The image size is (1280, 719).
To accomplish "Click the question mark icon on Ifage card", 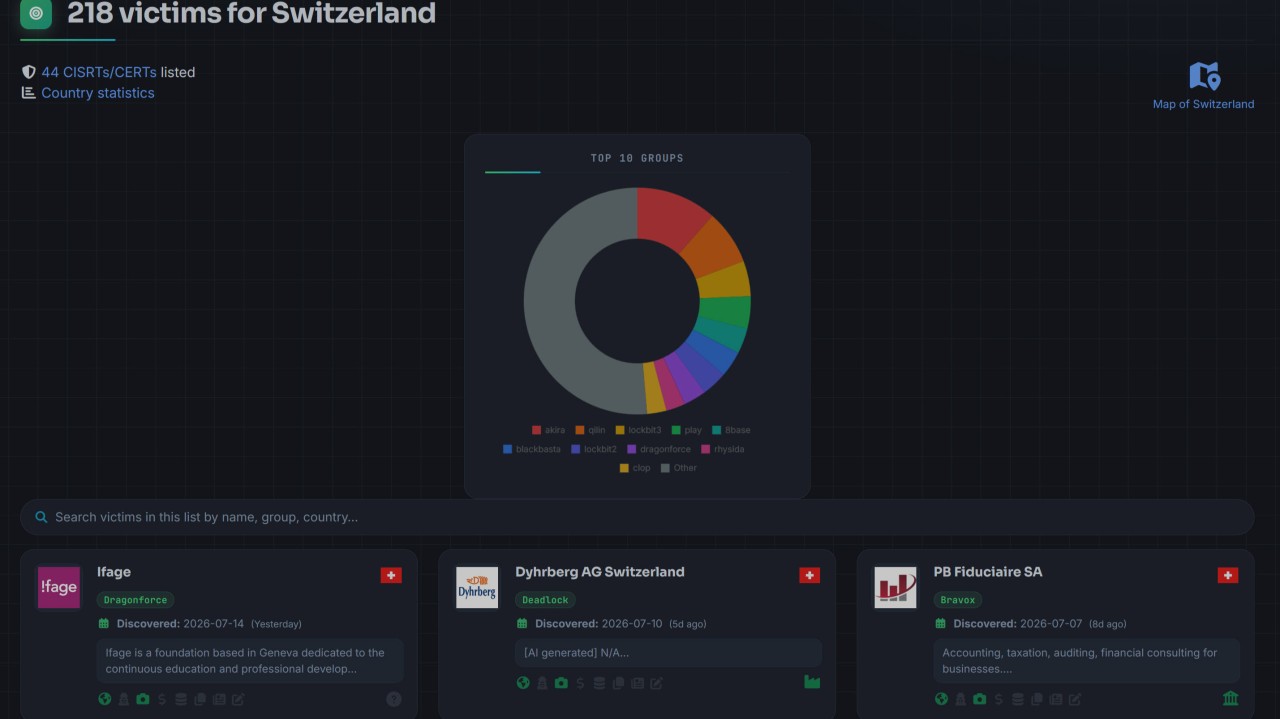I will tap(394, 699).
